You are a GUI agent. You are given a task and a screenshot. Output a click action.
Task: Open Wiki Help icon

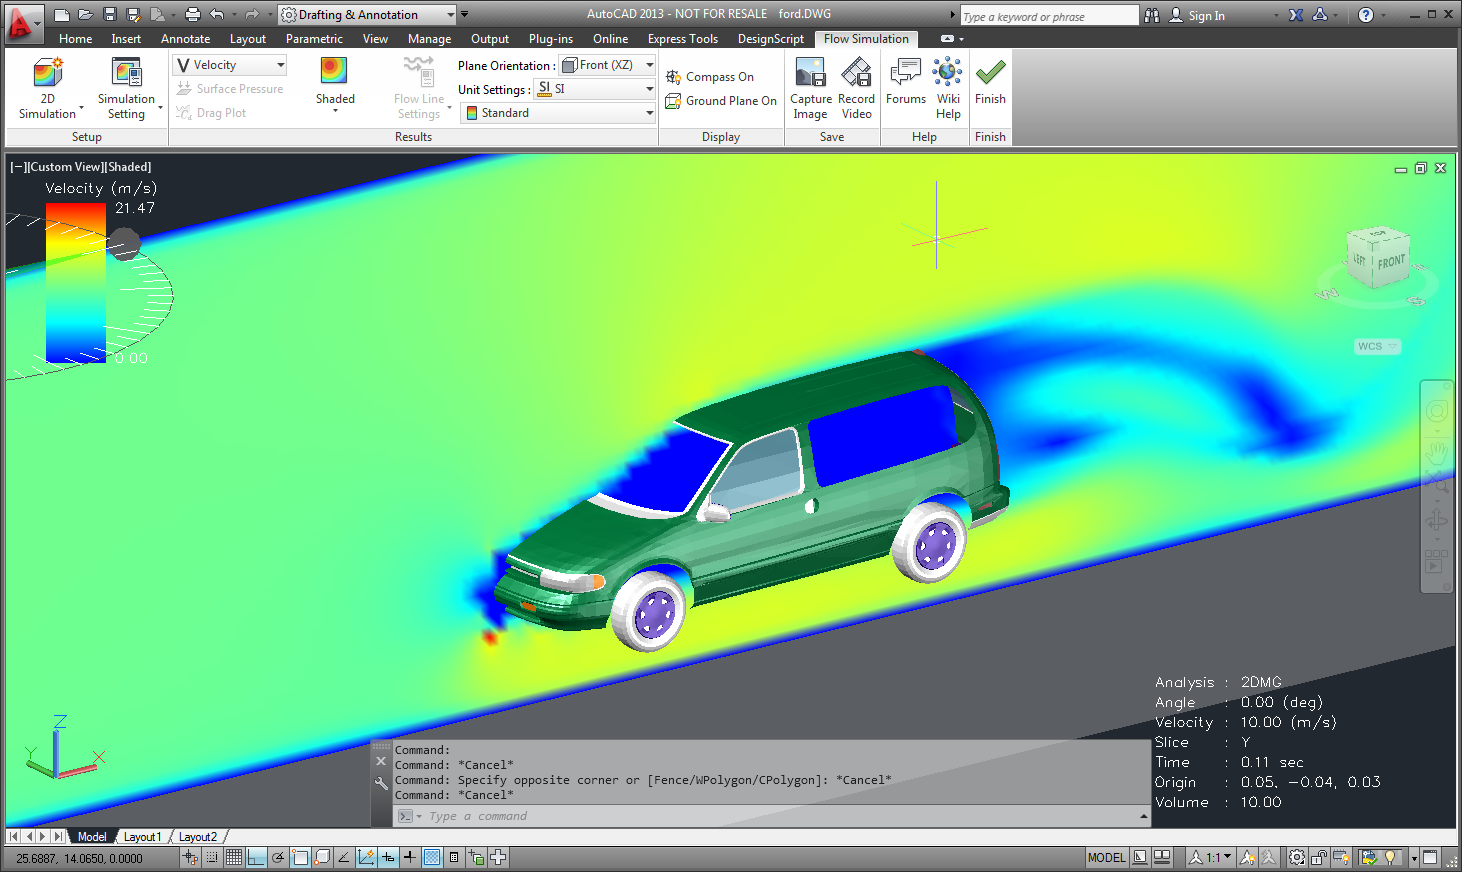947,73
